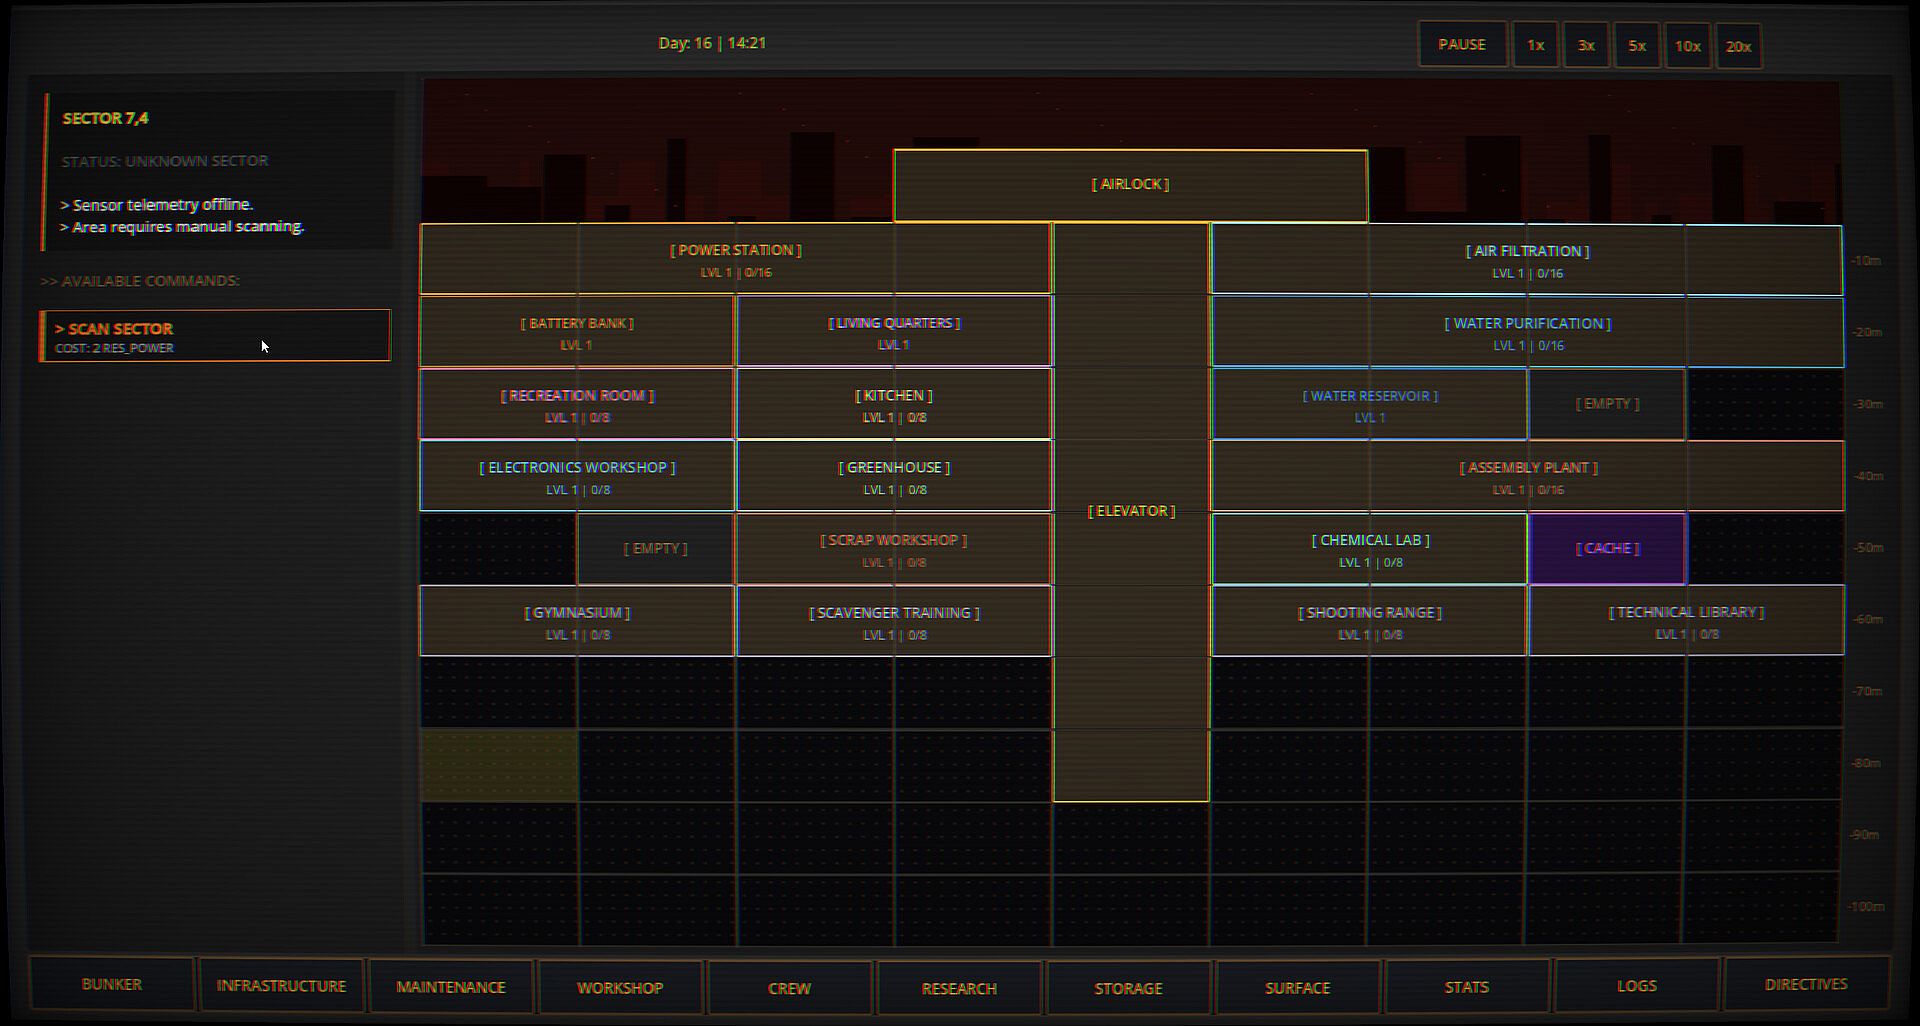Set game speed to 20x

pos(1738,46)
